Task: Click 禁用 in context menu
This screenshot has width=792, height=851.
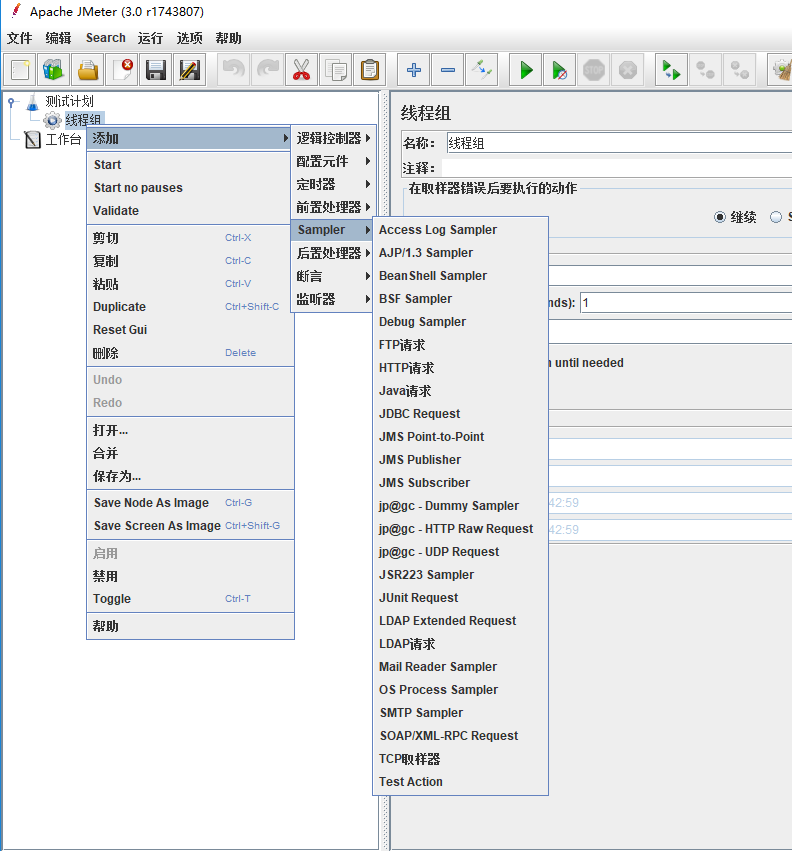Action: [x=190, y=576]
